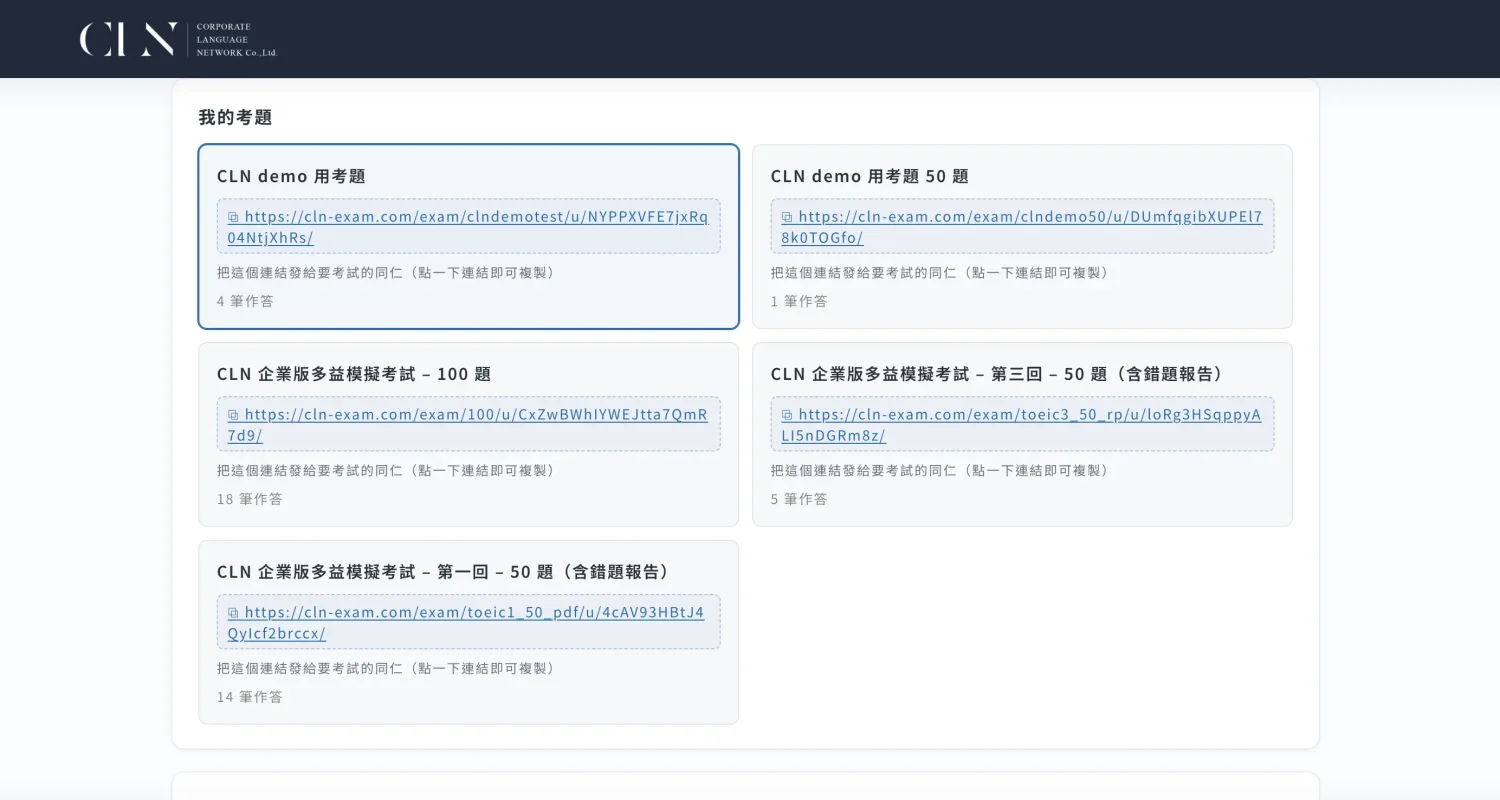The height and width of the screenshot is (800, 1500).
Task: Copy the clndemo50 exam link
Action: click(x=1022, y=227)
